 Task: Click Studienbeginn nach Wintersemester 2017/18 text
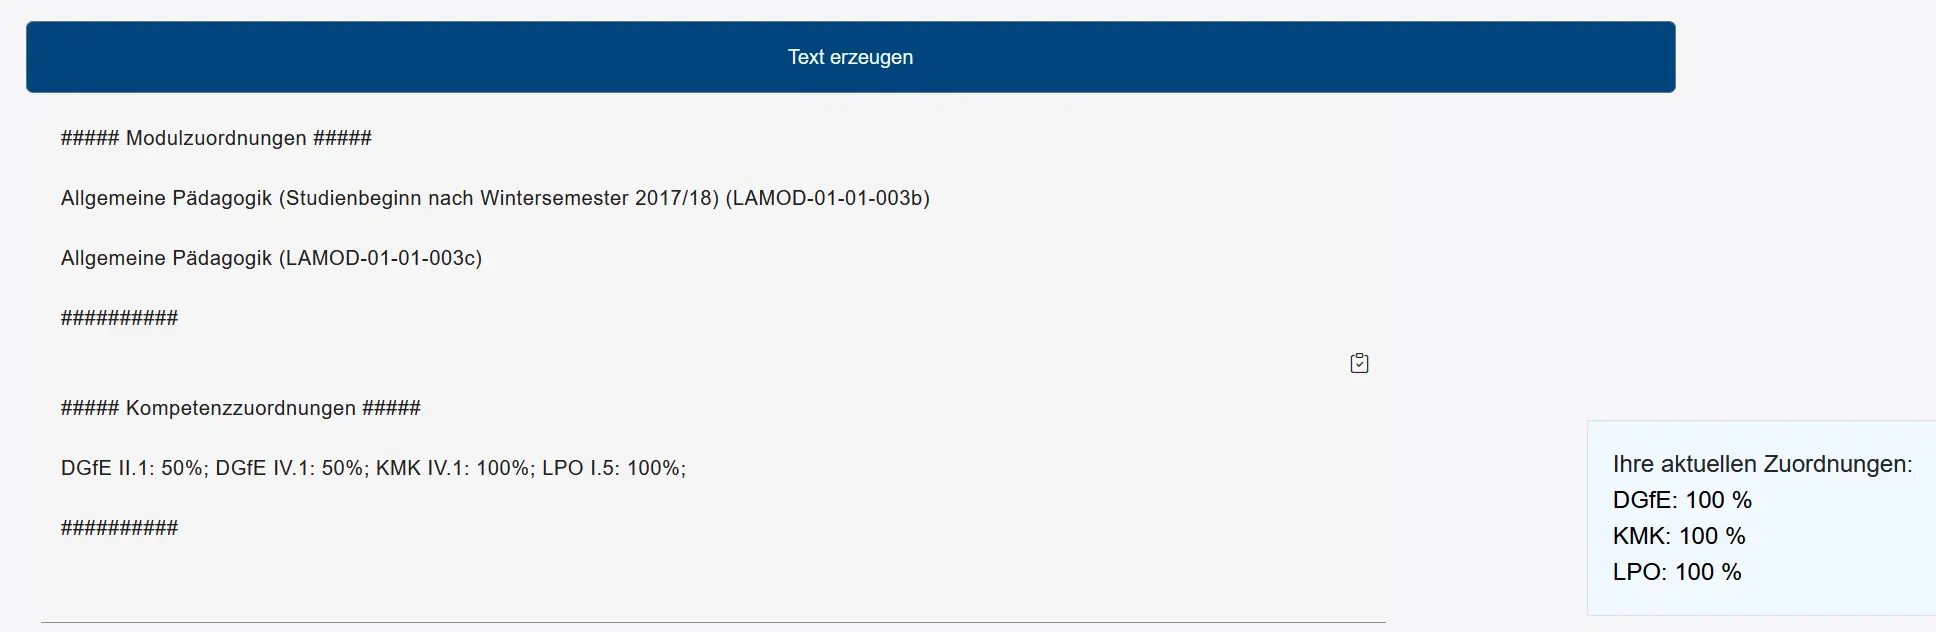click(x=499, y=198)
